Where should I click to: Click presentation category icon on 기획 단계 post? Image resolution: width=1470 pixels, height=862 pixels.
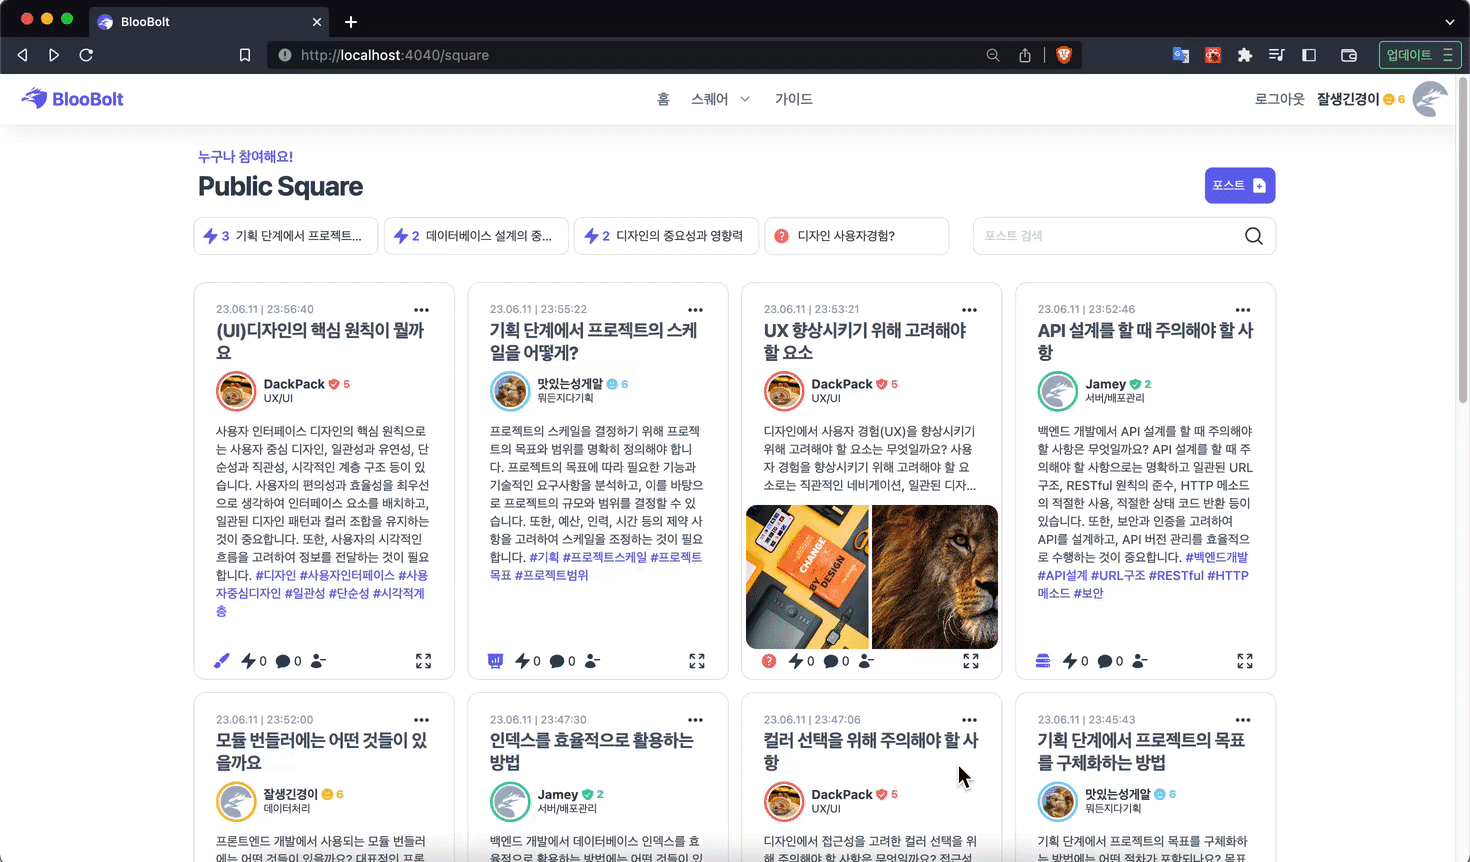[x=495, y=661]
